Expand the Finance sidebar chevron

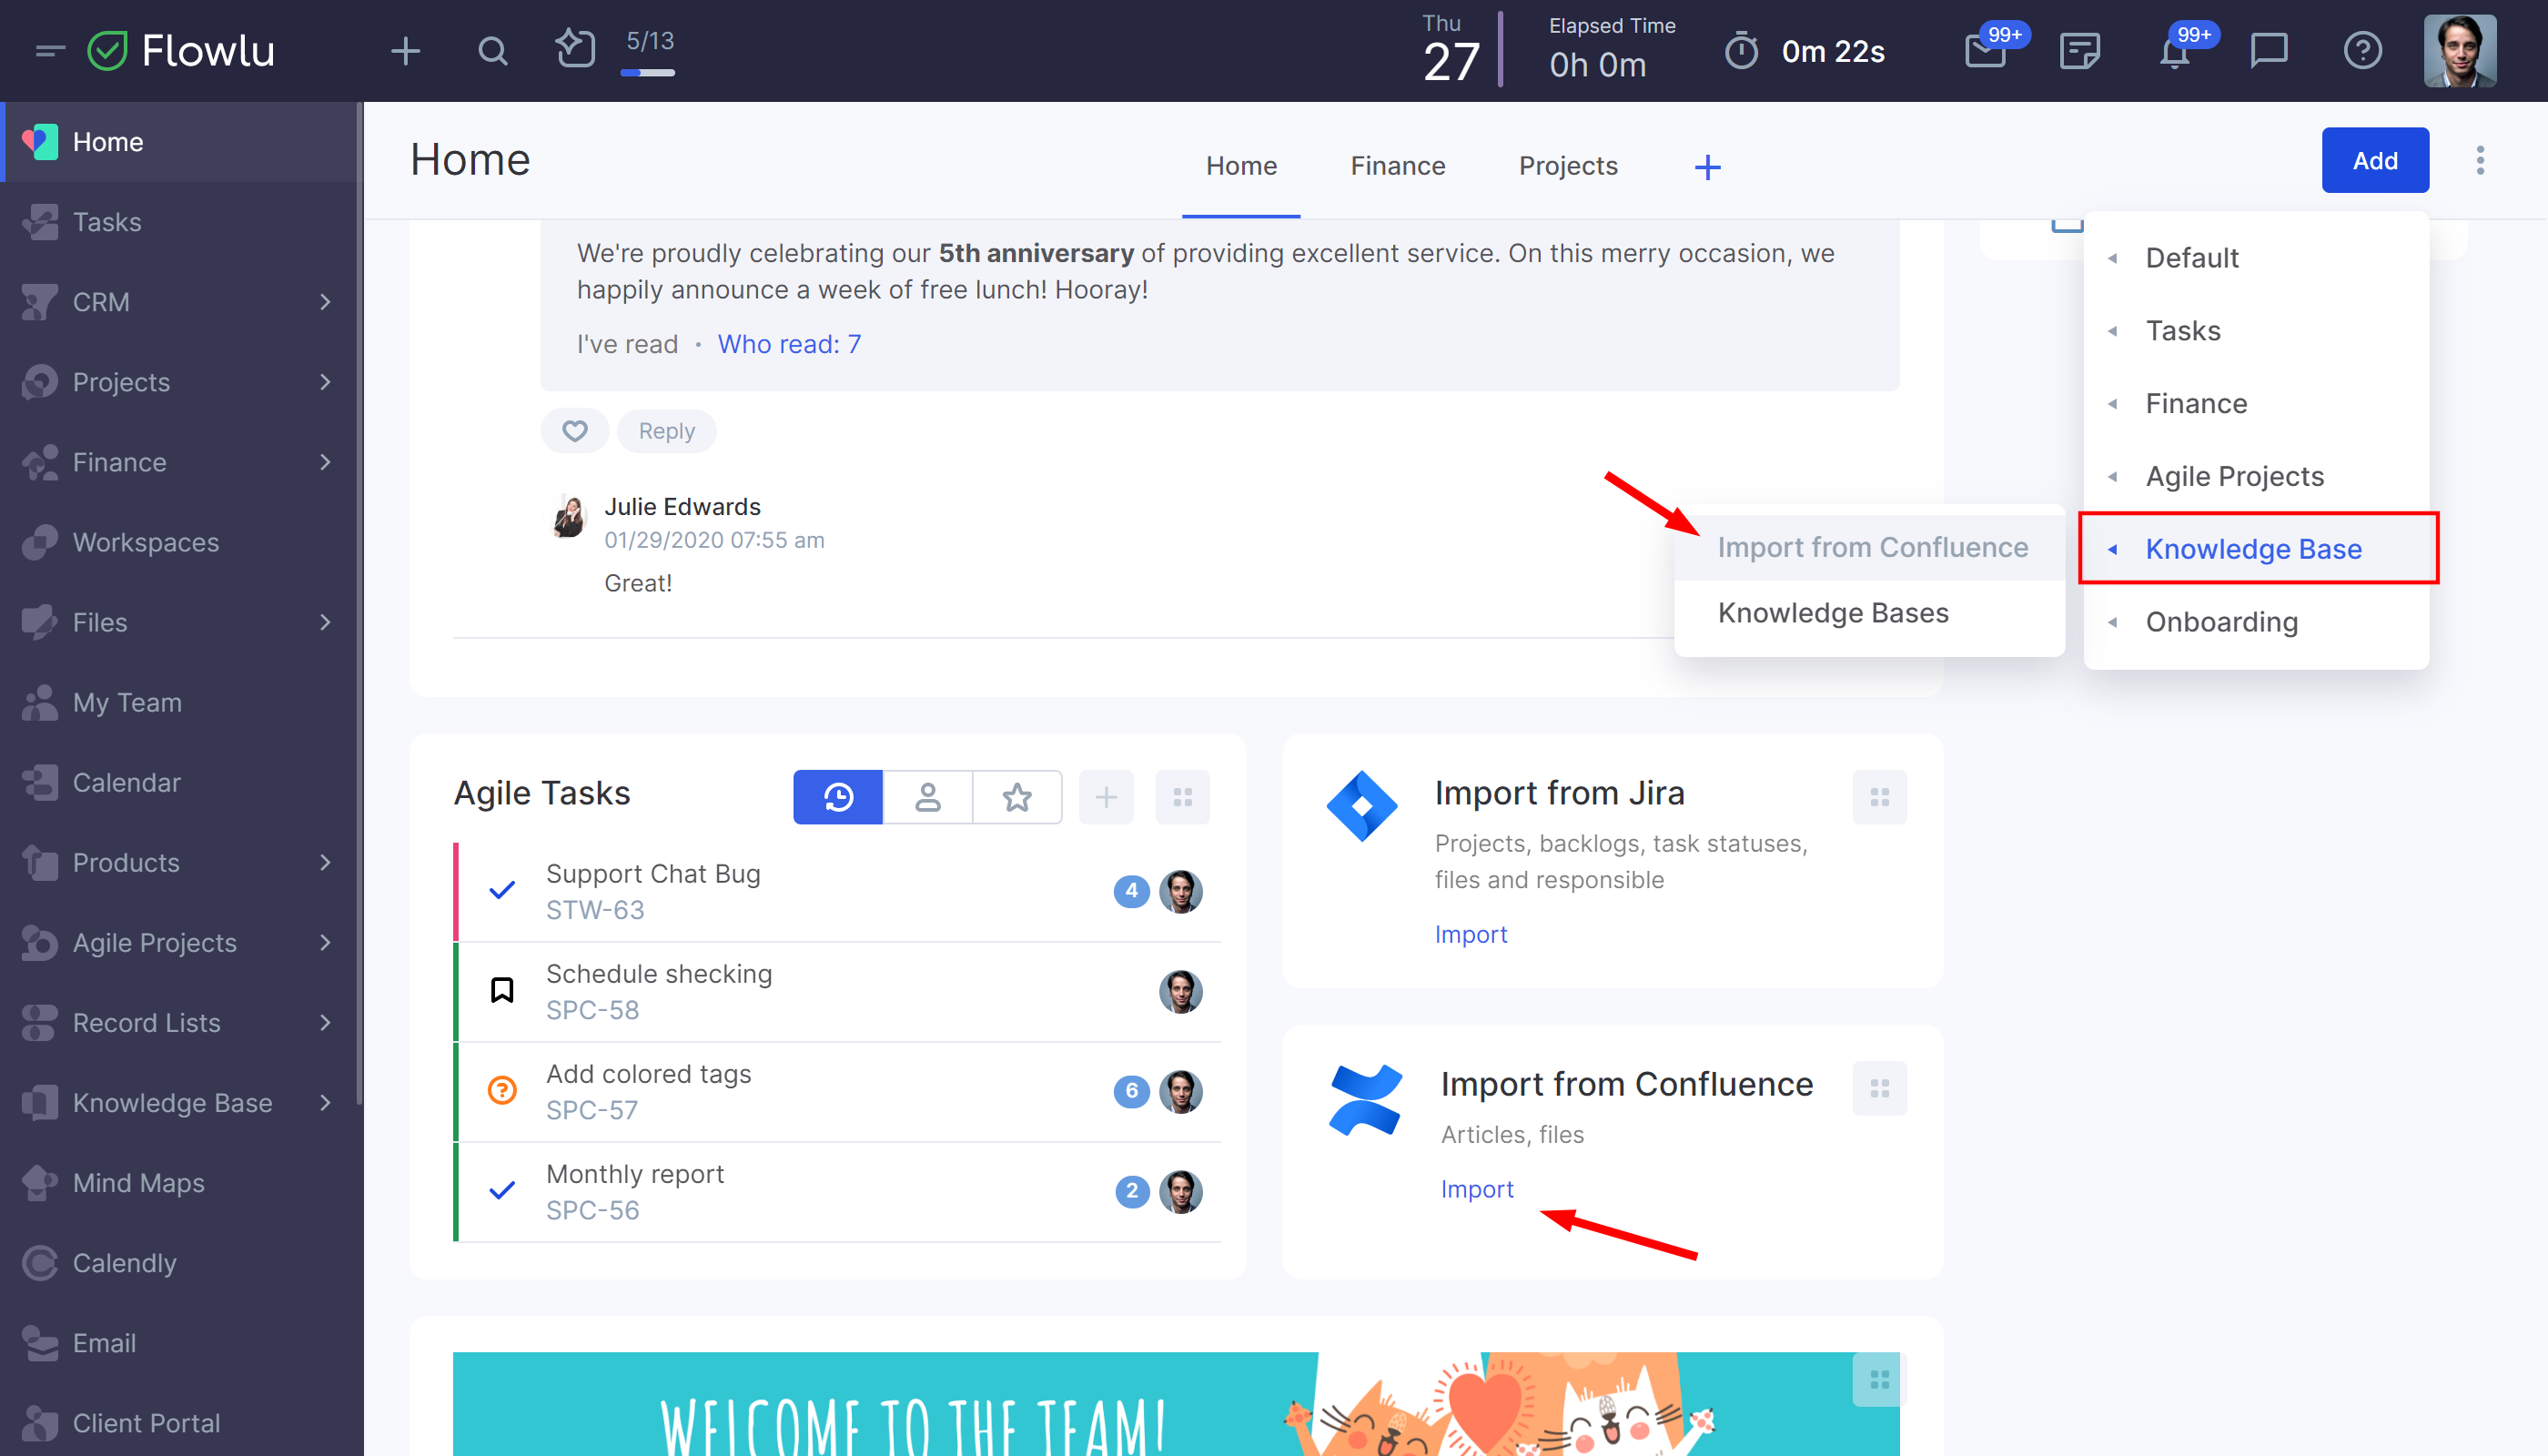click(325, 462)
